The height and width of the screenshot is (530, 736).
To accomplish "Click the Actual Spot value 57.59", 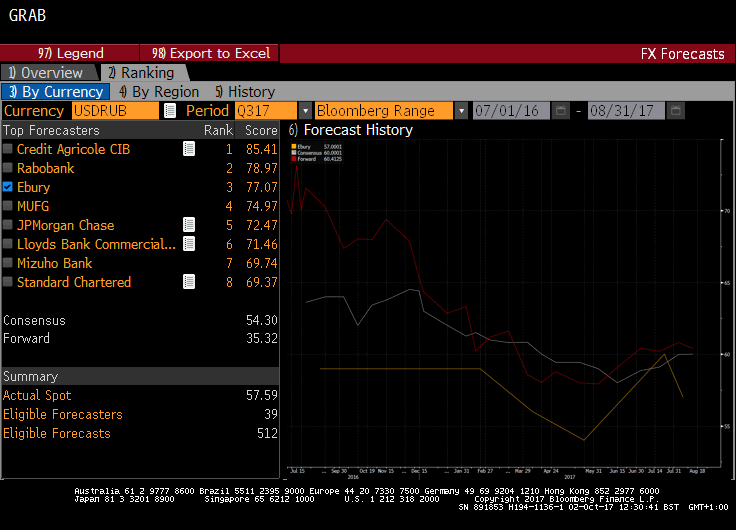I will pyautogui.click(x=261, y=395).
